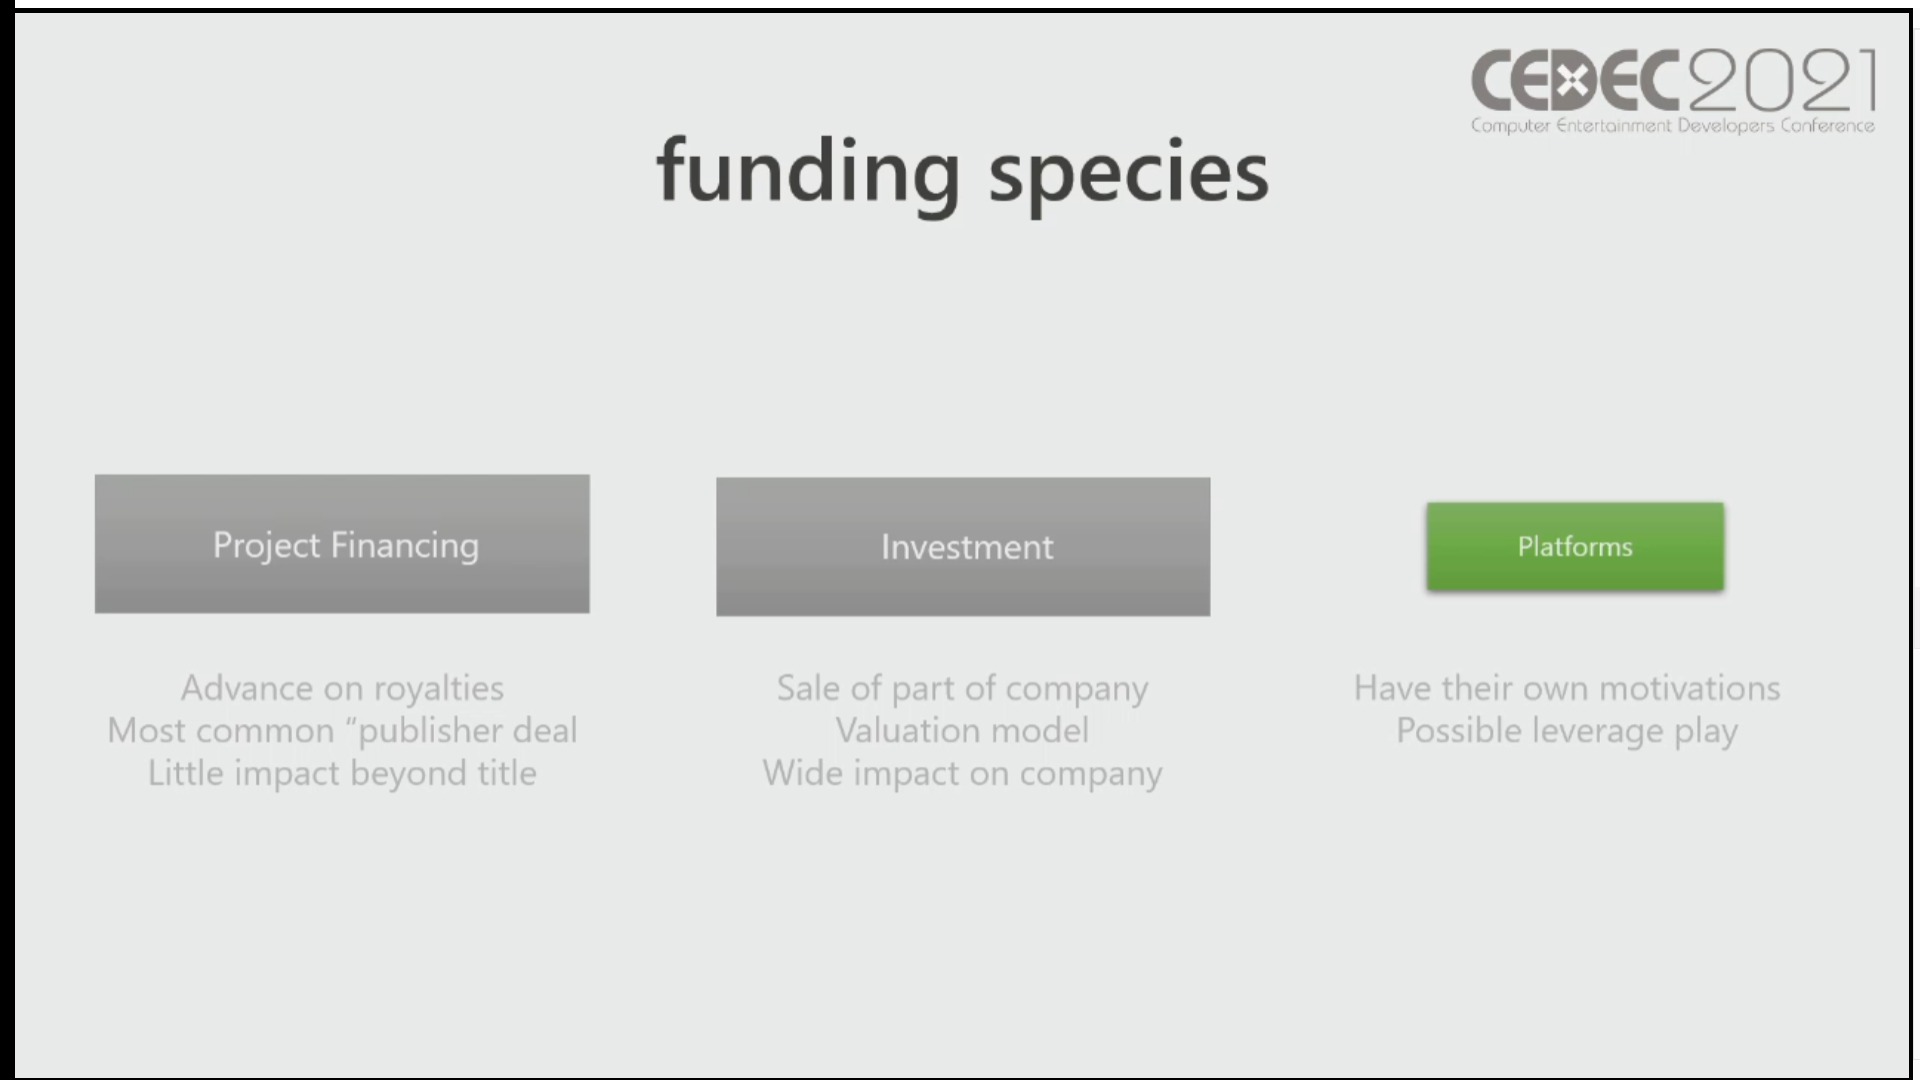Click Little impact beyond title text
This screenshot has width=1920, height=1080.
coord(342,773)
